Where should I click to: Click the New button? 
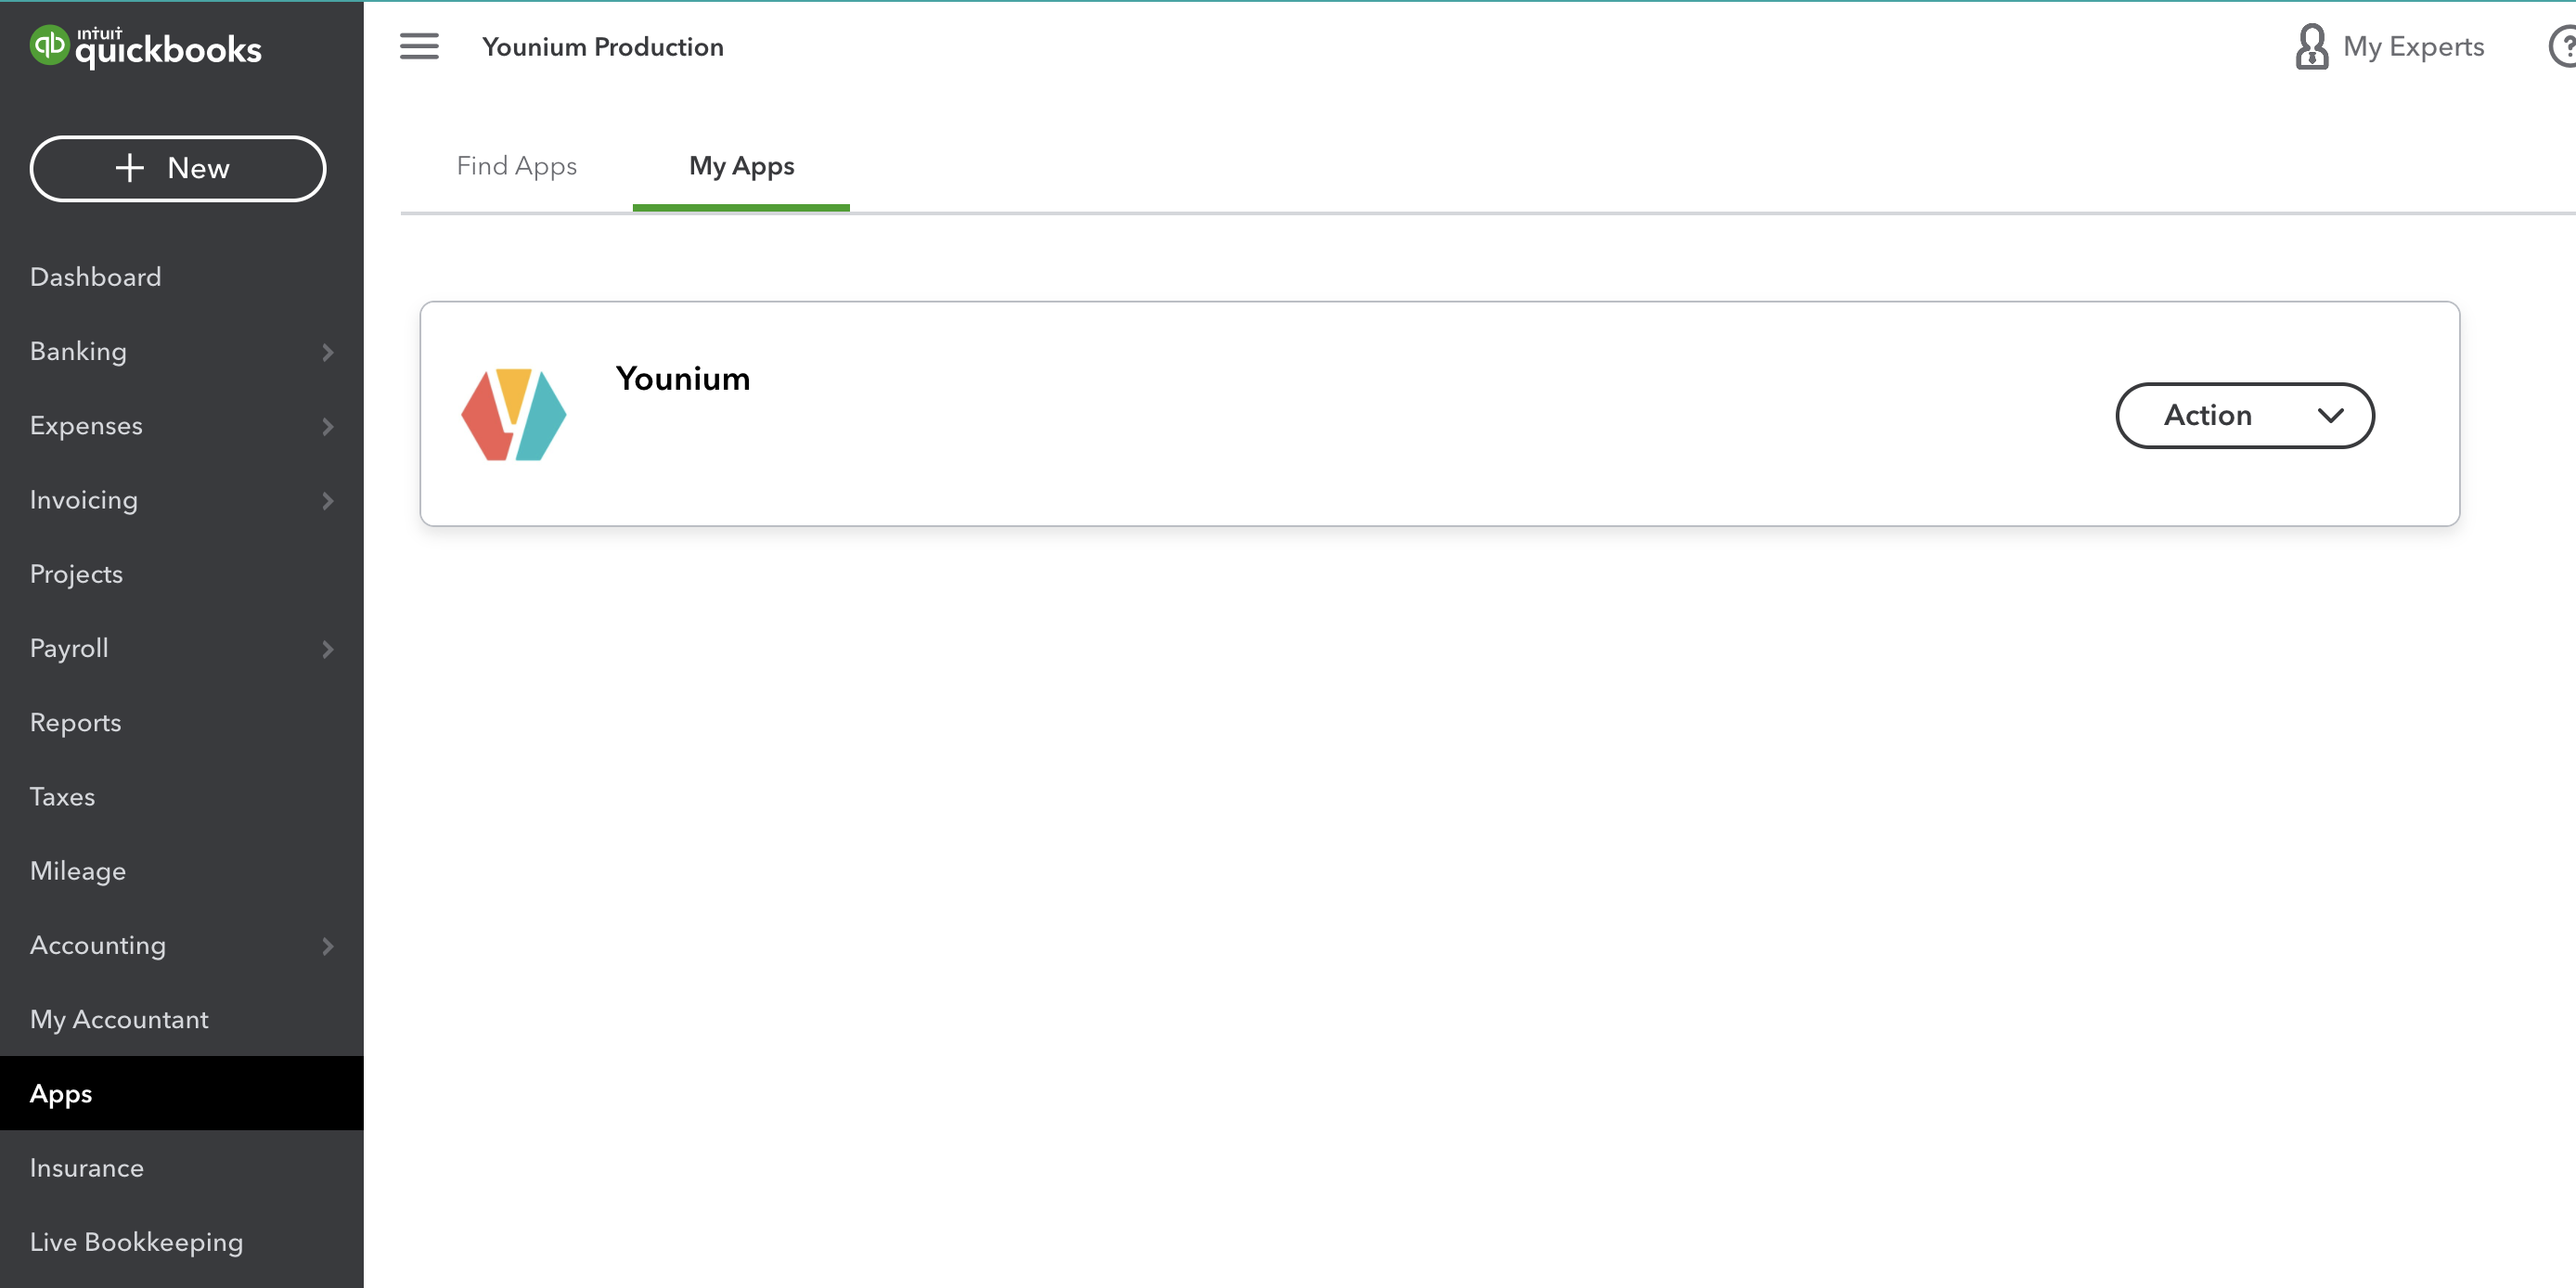tap(177, 168)
